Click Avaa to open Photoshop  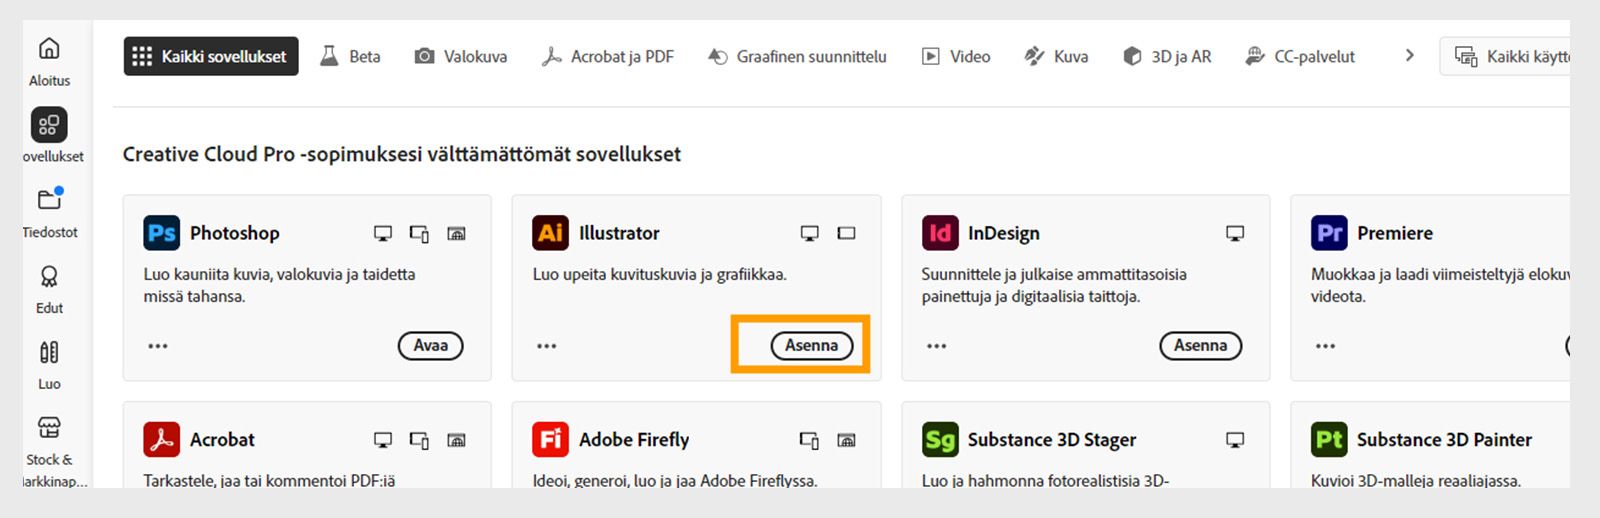(431, 345)
